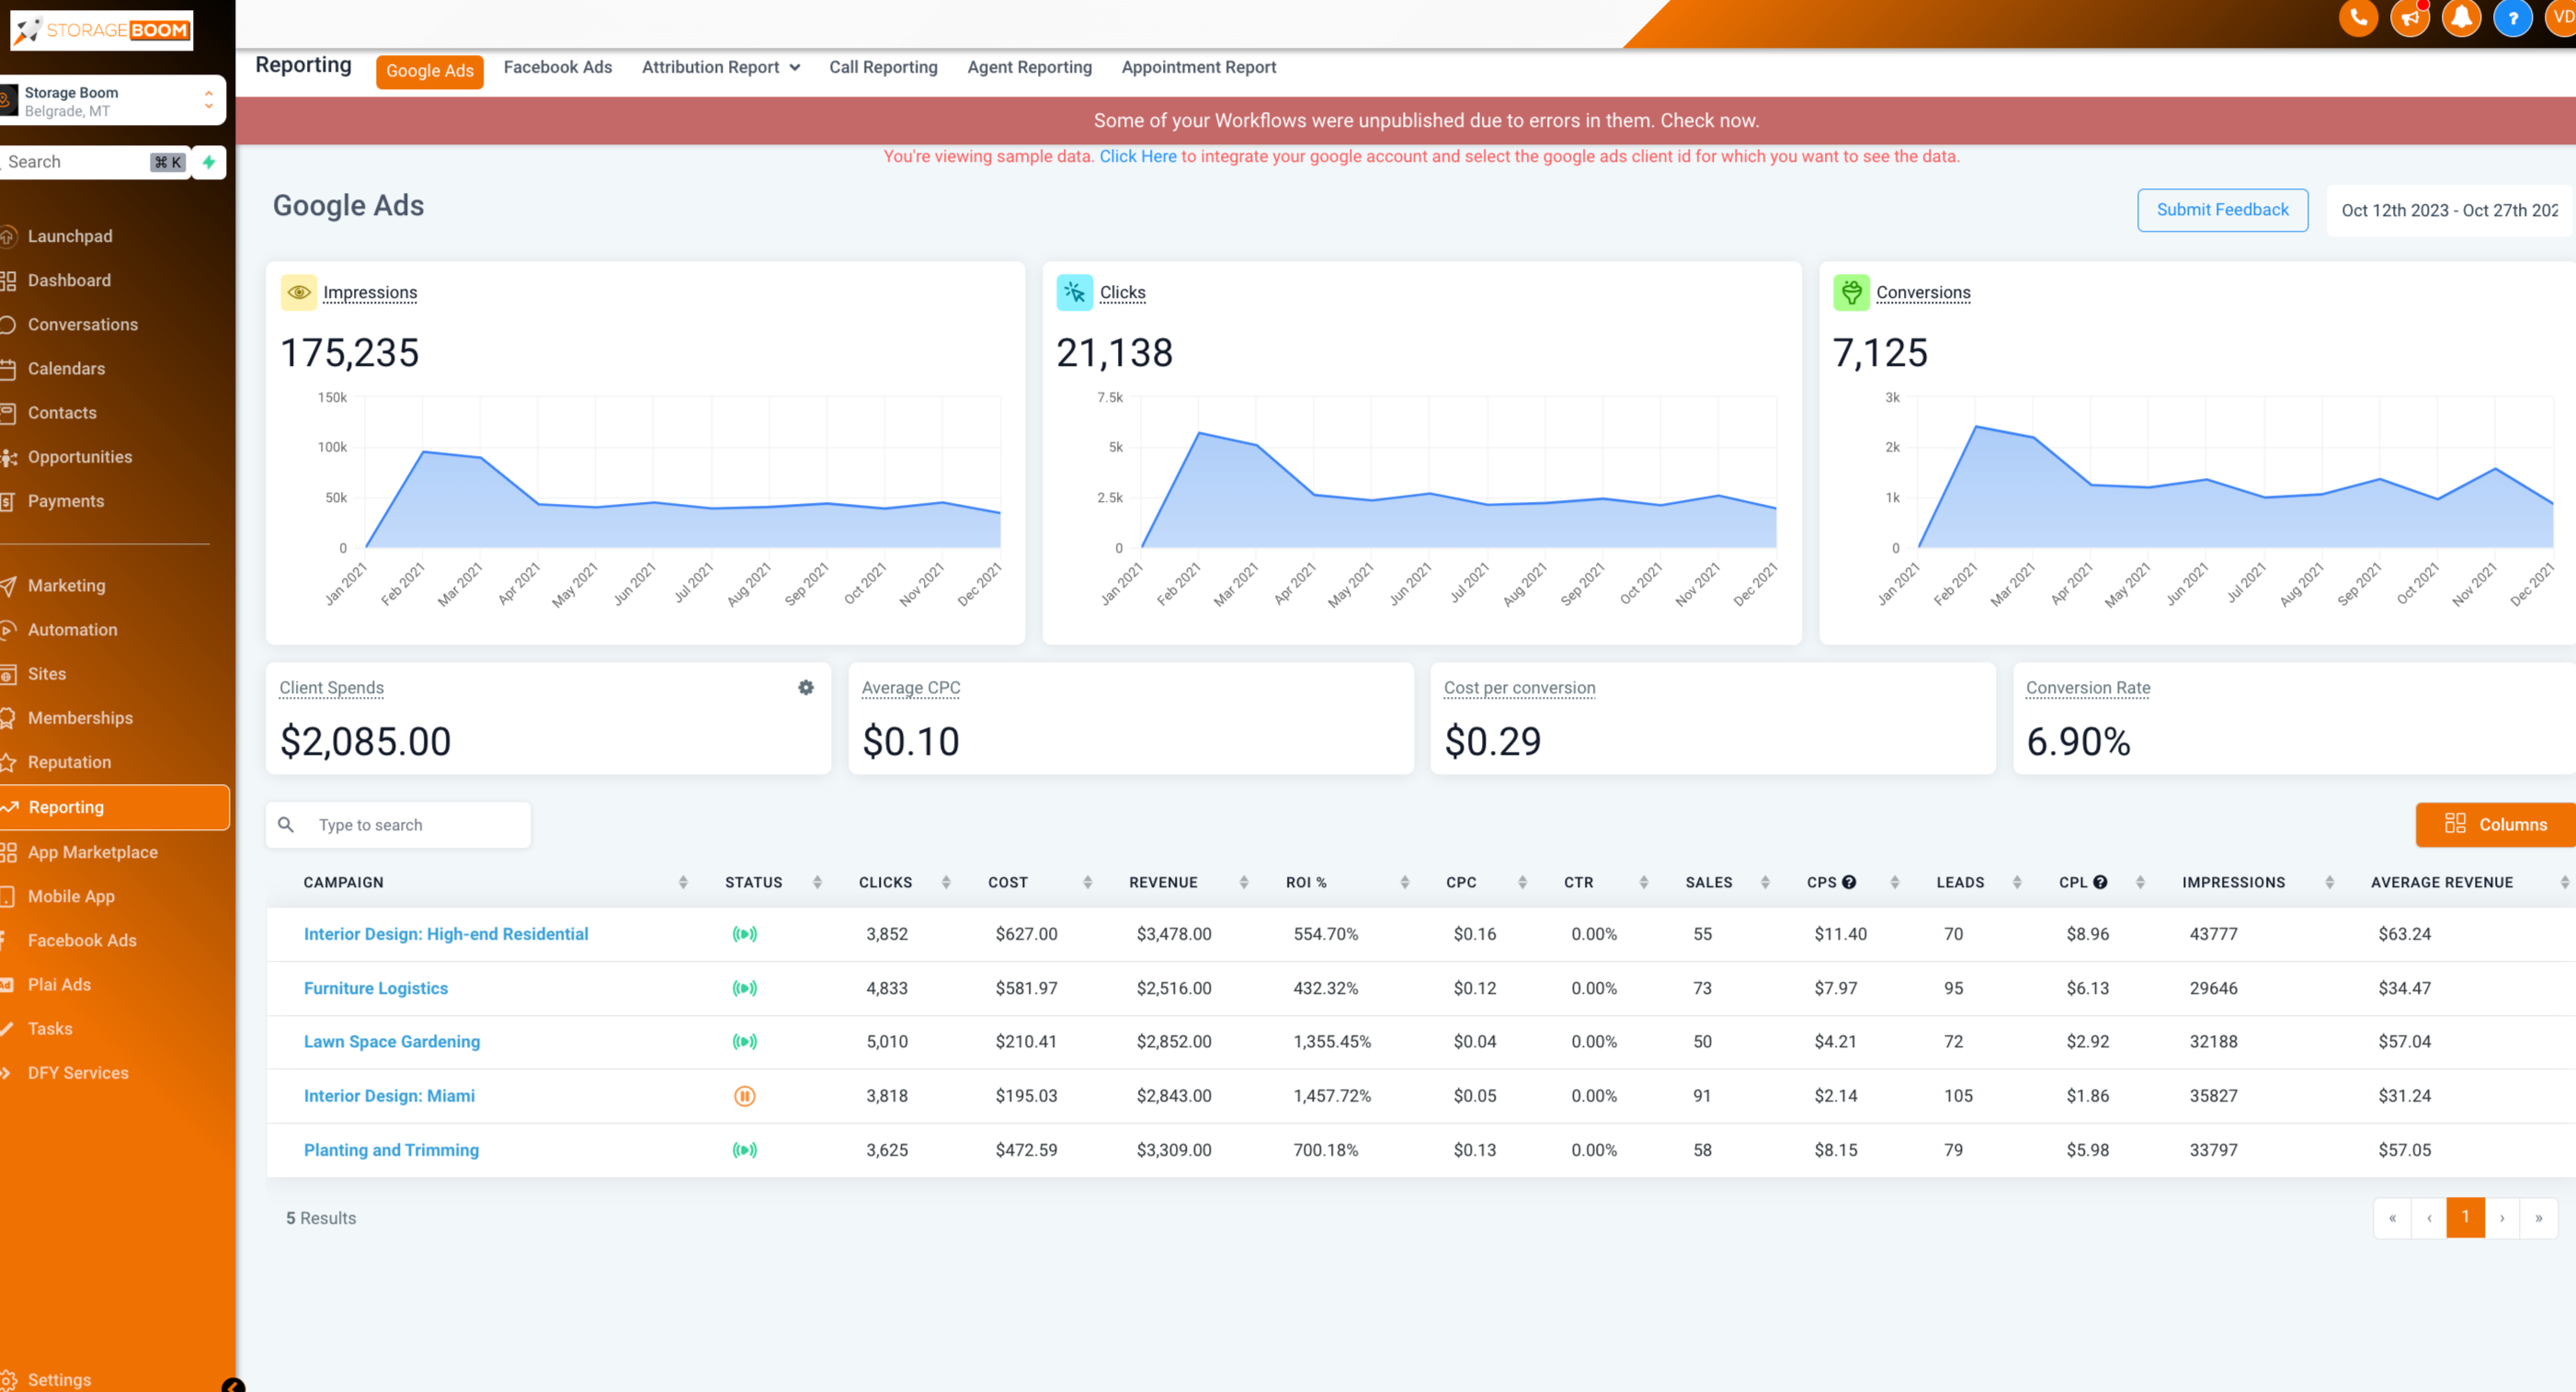Click status icon for Lawn Space Gardening
This screenshot has width=2576, height=1392.
pos(744,1042)
